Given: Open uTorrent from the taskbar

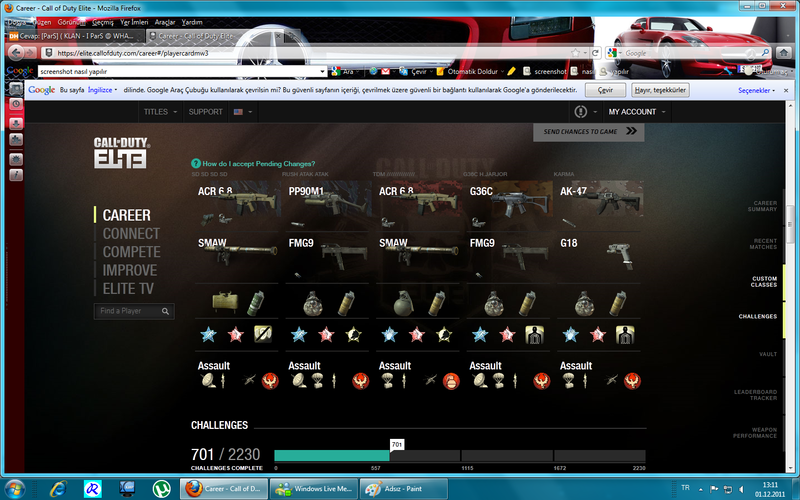Looking at the screenshot, I should [x=161, y=488].
